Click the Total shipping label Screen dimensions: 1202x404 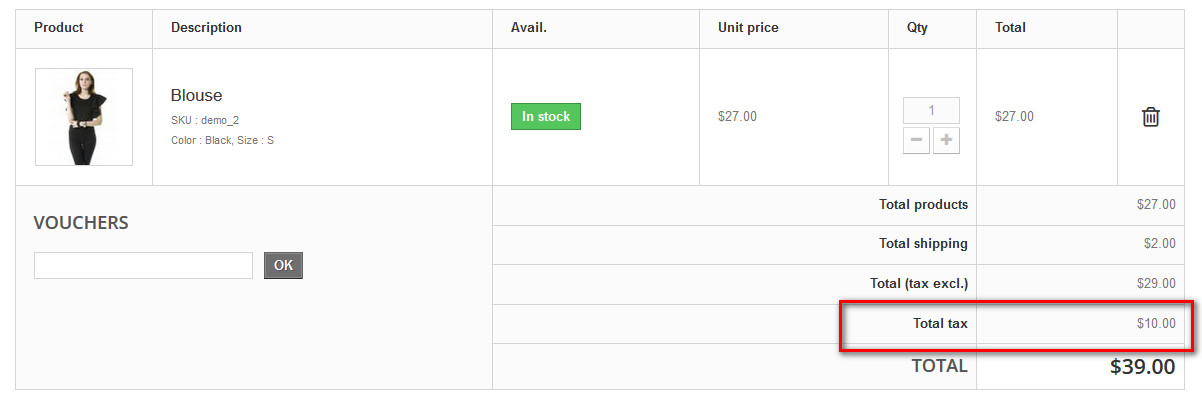(x=923, y=244)
